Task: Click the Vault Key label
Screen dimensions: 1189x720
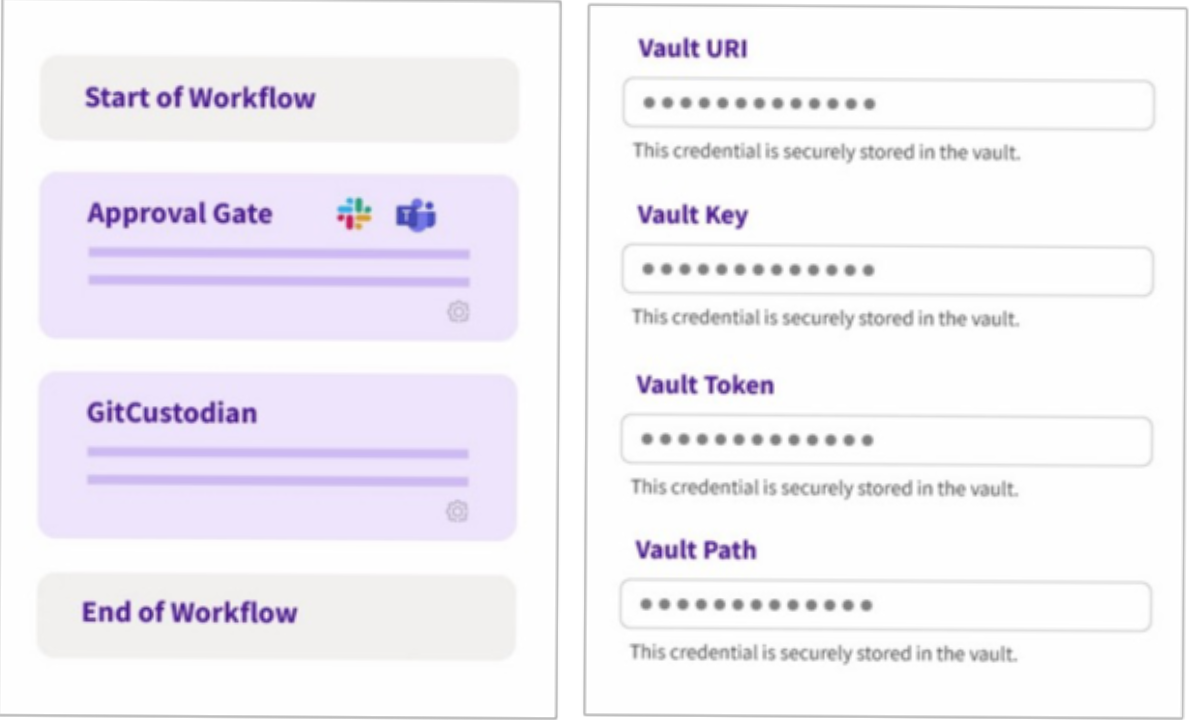Action: [x=692, y=215]
